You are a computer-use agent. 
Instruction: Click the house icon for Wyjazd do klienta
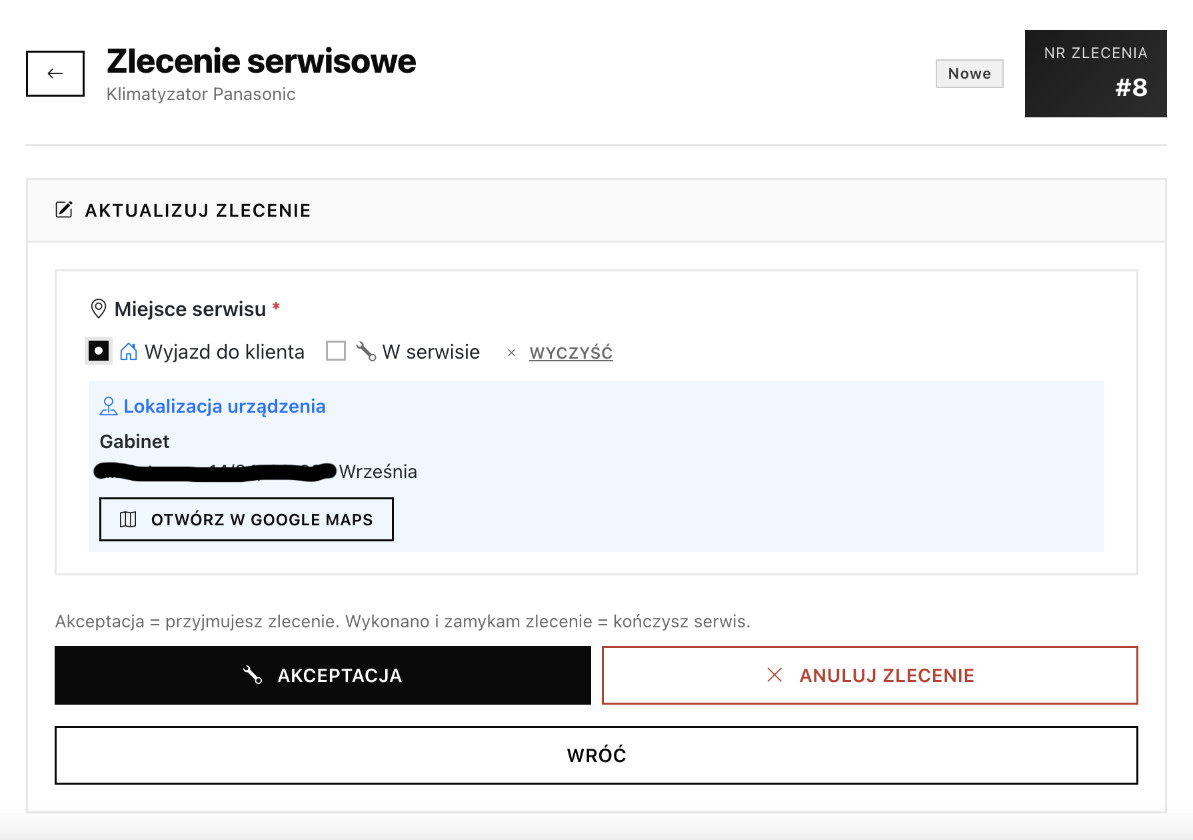(129, 352)
